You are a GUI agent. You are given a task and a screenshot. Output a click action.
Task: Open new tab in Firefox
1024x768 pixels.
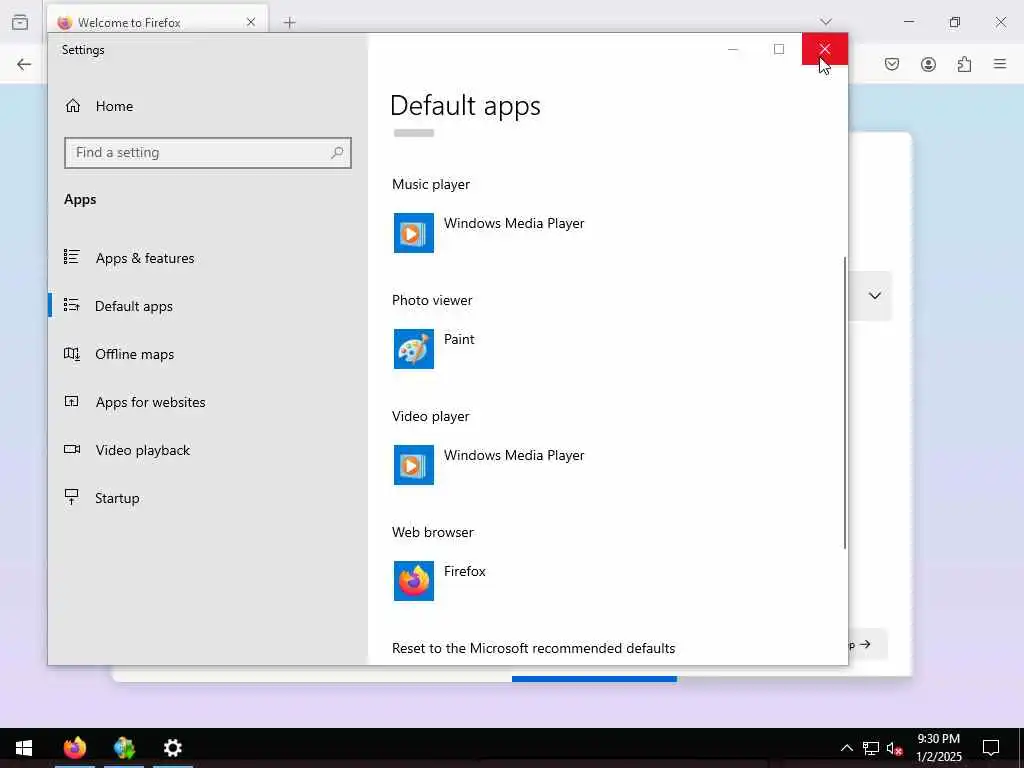290,23
